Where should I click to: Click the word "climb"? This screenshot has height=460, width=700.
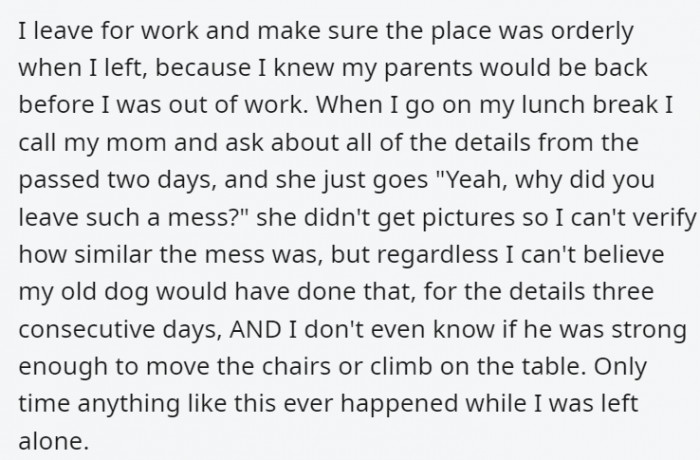pos(401,367)
